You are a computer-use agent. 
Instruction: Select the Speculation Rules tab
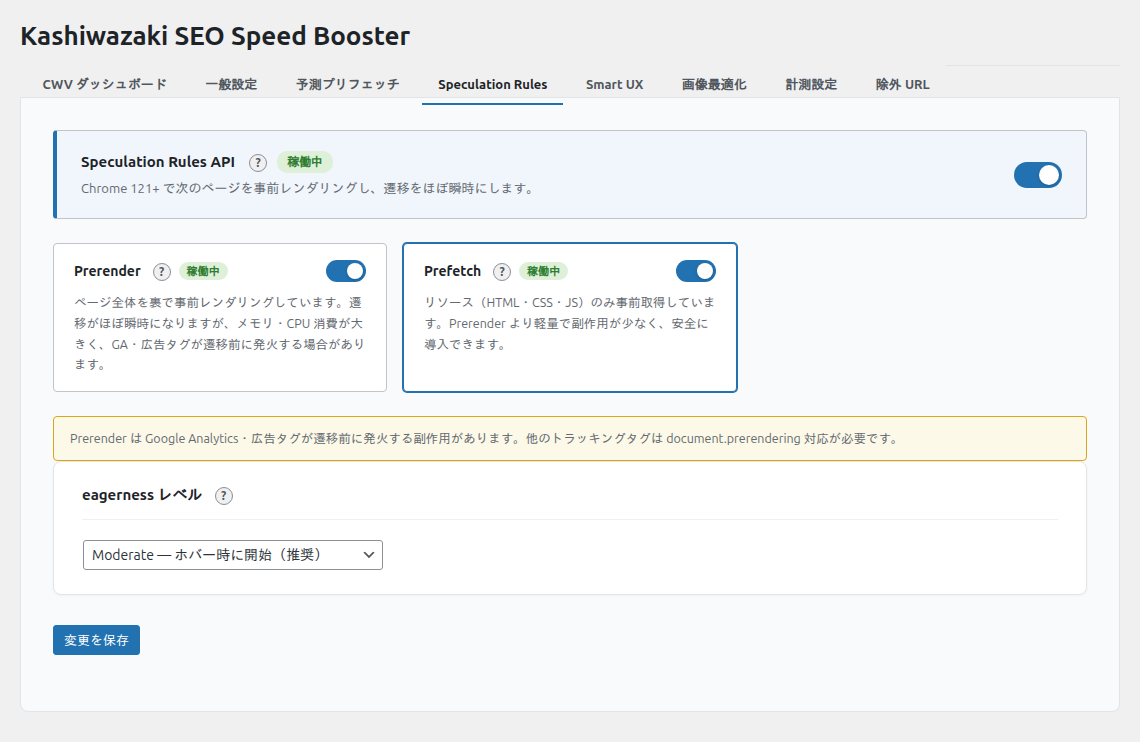click(492, 85)
